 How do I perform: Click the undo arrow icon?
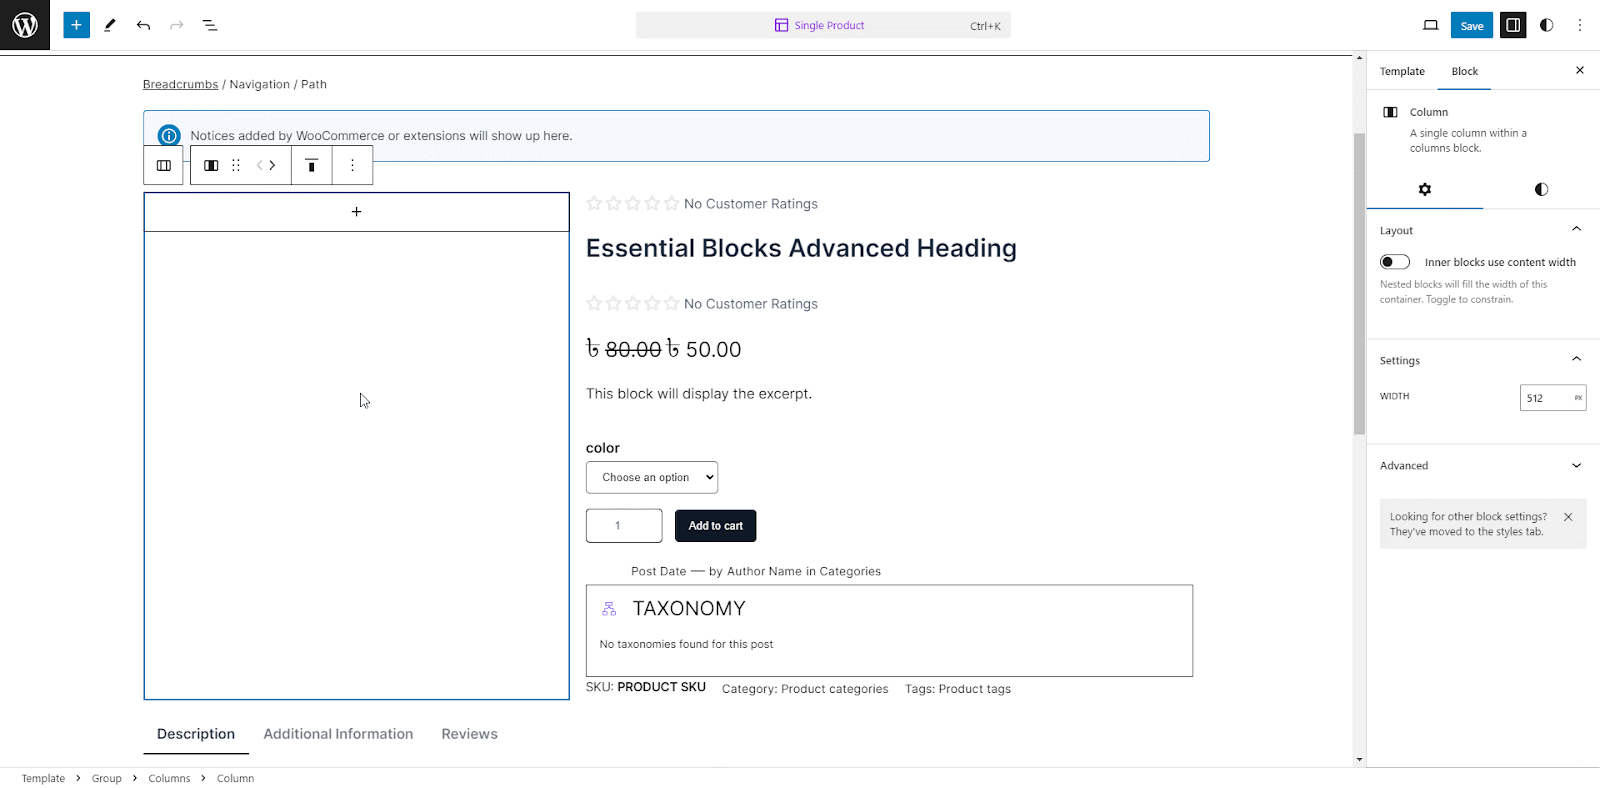pyautogui.click(x=143, y=25)
